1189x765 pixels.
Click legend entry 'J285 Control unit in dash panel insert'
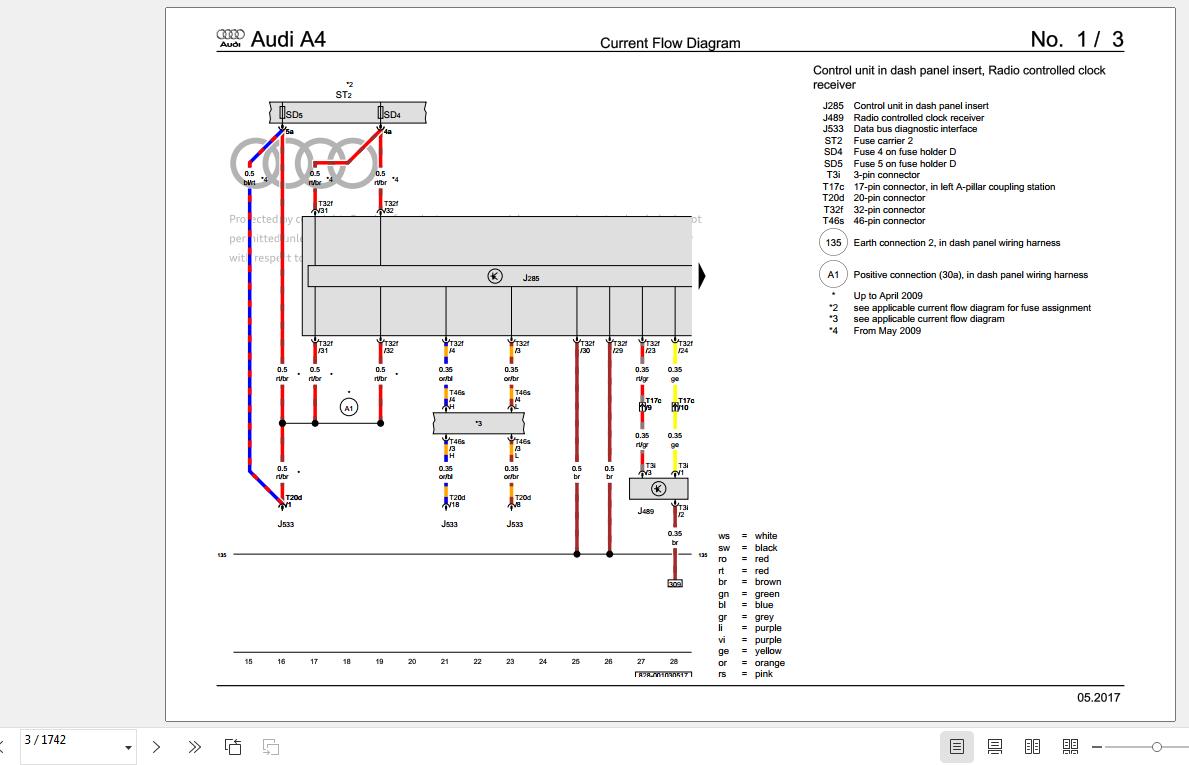pos(905,106)
